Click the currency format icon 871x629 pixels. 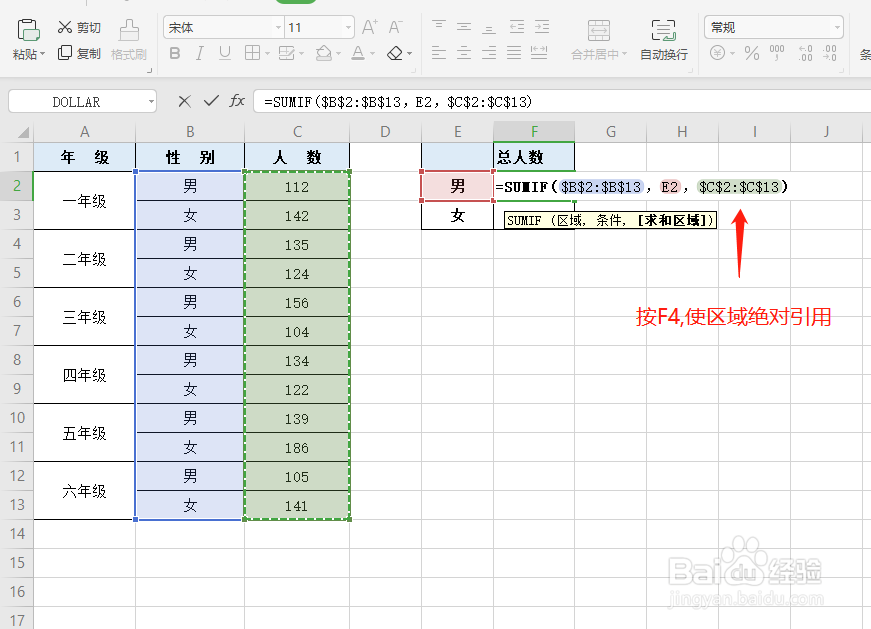coord(718,53)
